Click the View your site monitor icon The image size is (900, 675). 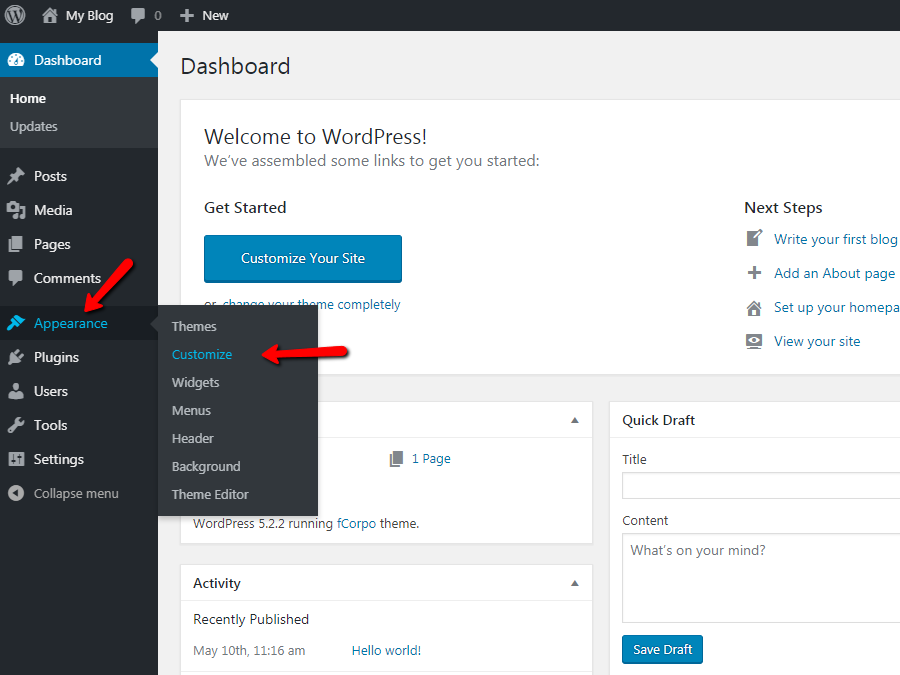click(754, 342)
